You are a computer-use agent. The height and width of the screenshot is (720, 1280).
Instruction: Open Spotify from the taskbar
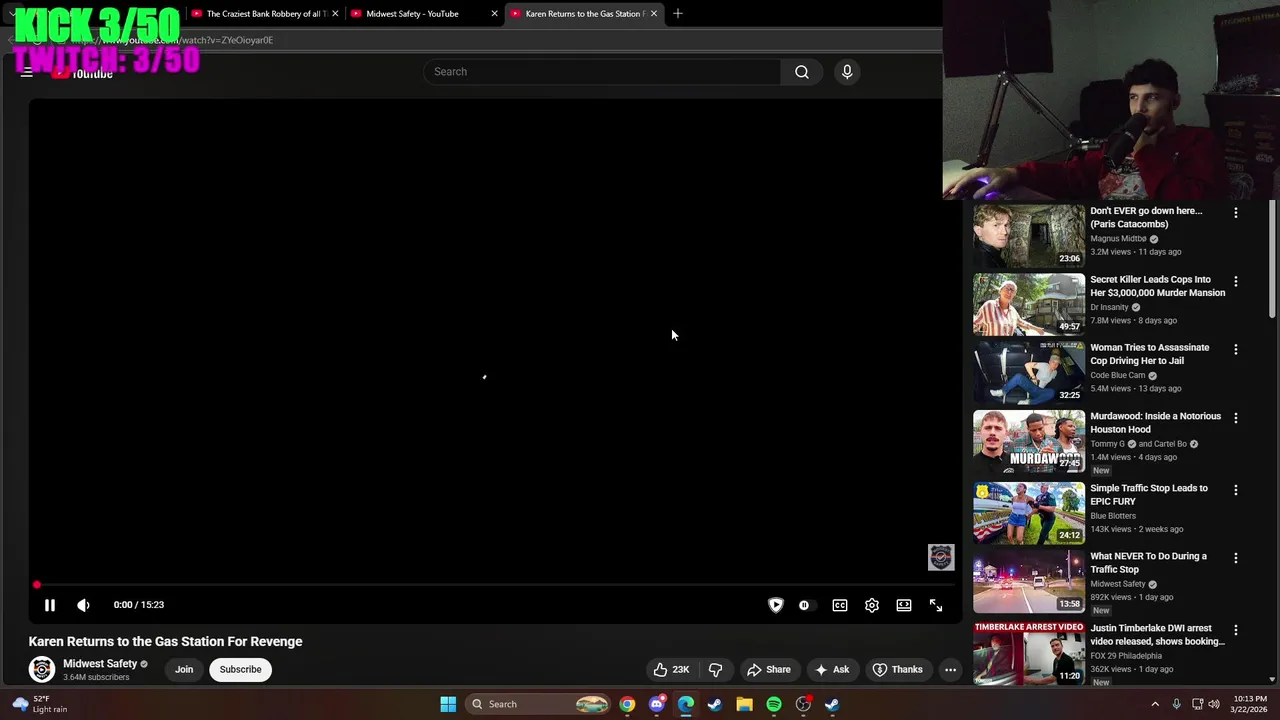coord(774,704)
